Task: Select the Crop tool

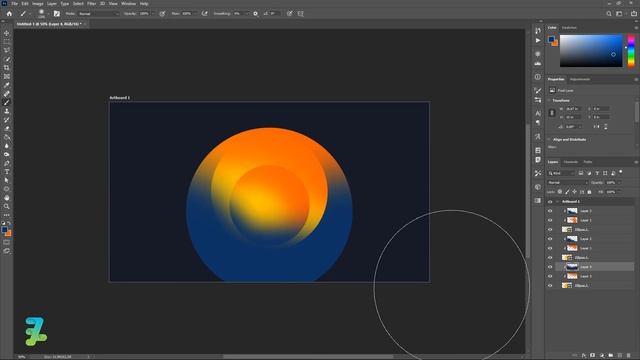Action: pos(7,68)
